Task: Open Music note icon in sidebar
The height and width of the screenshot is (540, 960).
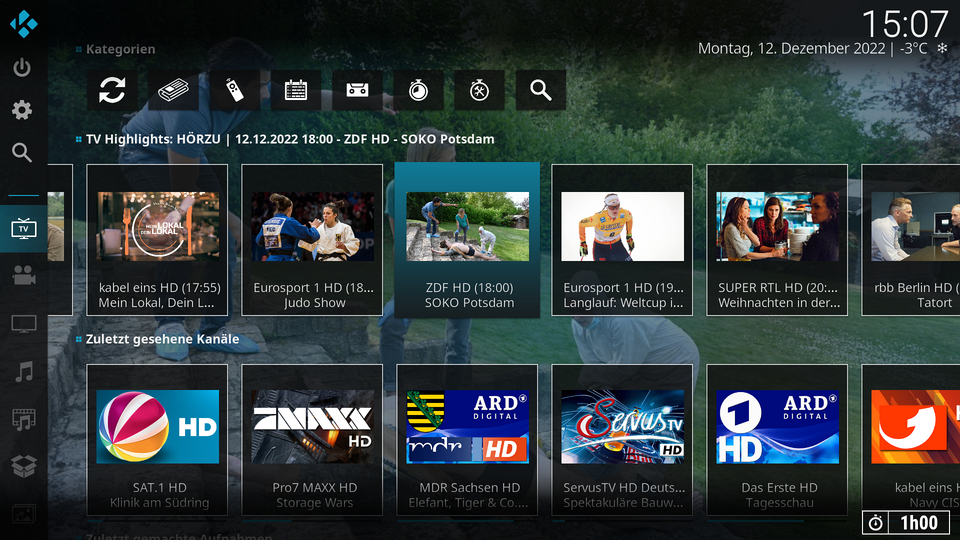Action: [24, 372]
